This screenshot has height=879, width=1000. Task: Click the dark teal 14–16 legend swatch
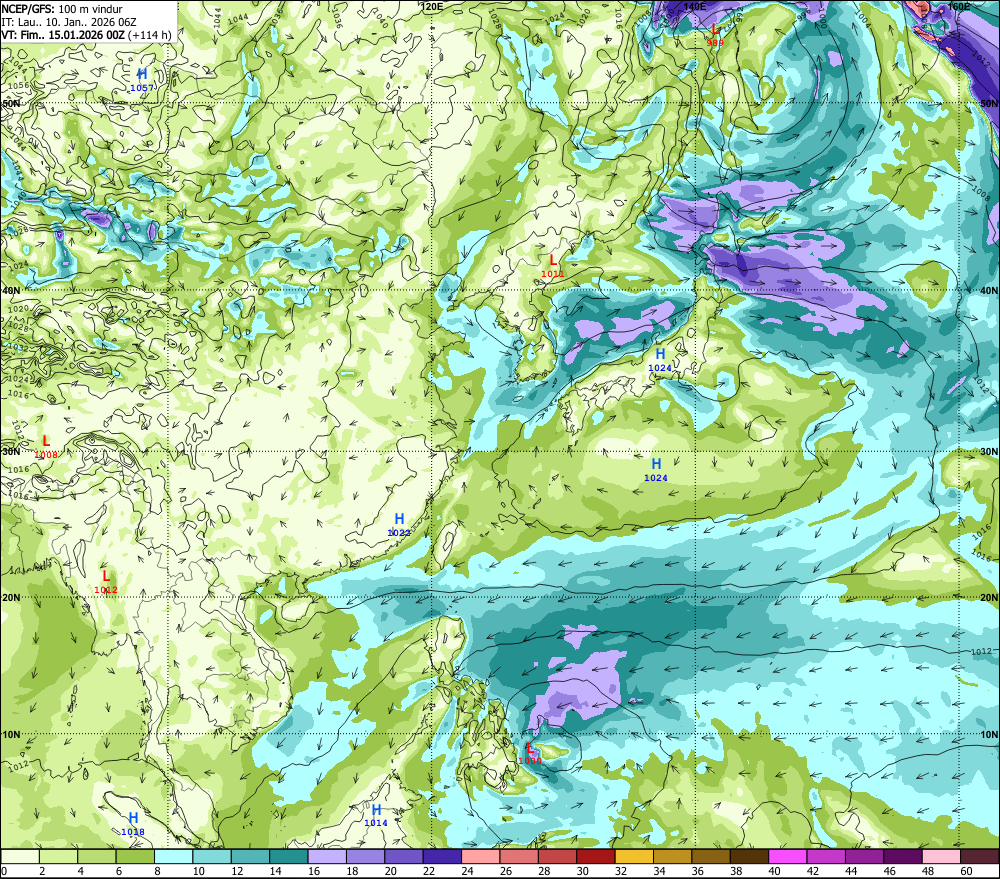289,857
